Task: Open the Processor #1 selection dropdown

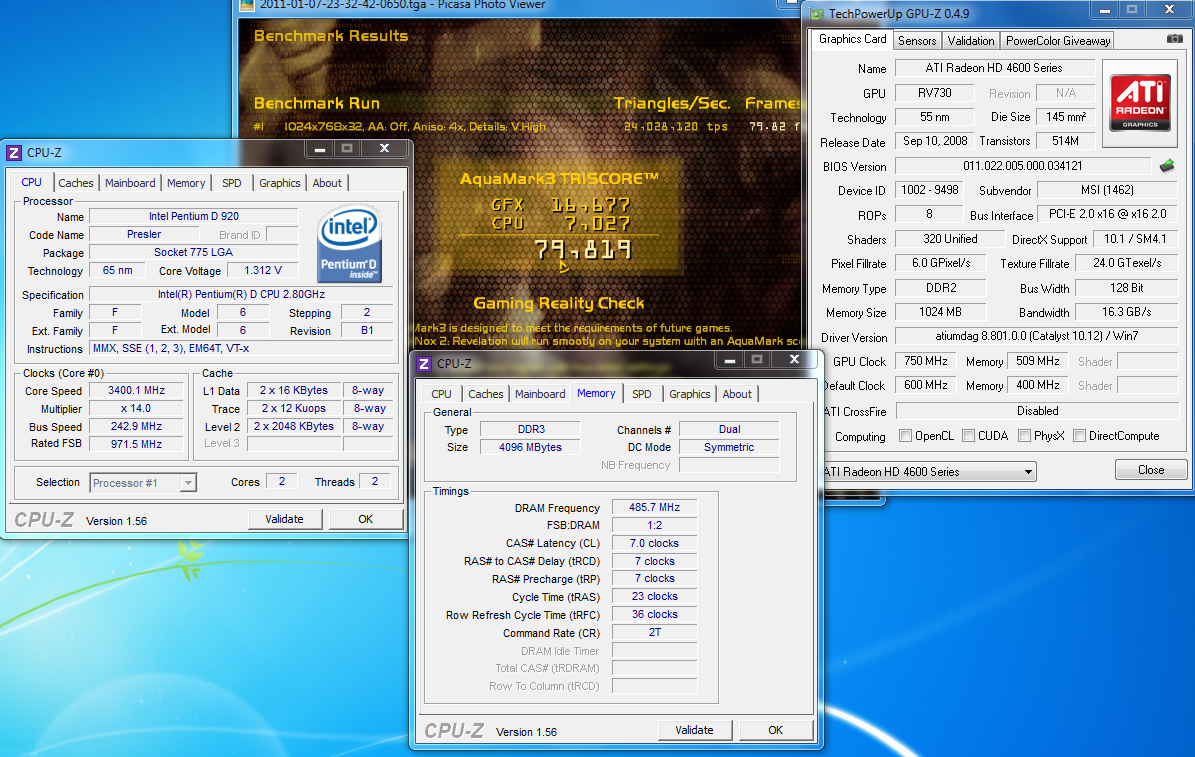Action: point(143,483)
